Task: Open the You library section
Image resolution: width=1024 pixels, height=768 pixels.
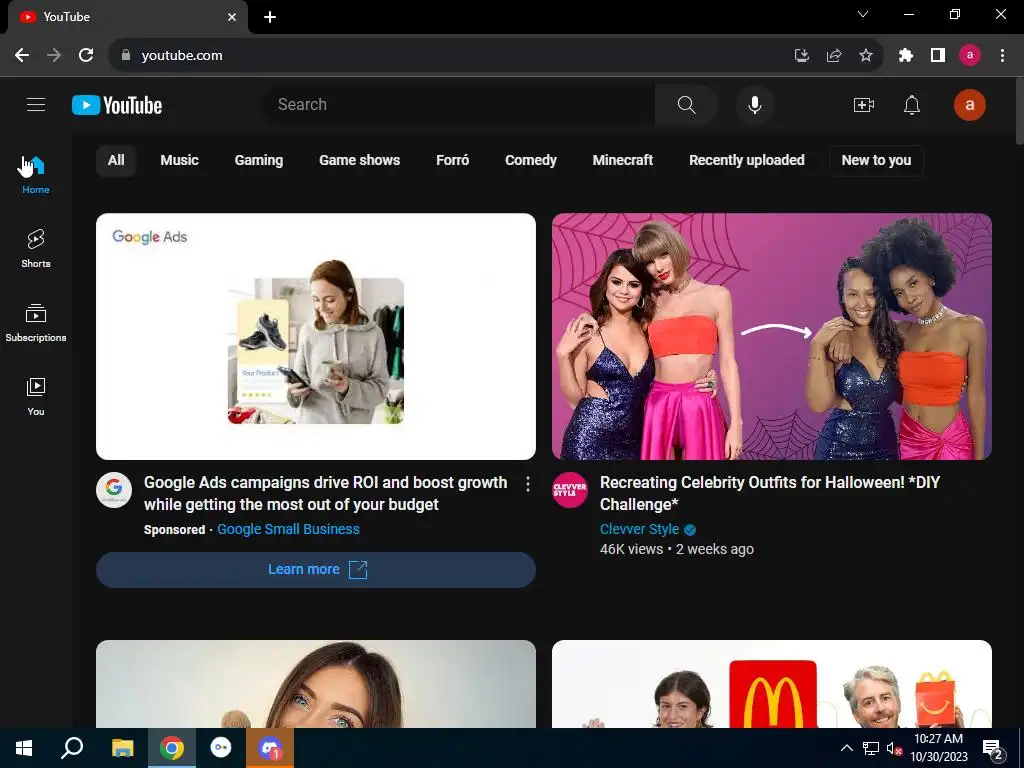Action: pyautogui.click(x=36, y=396)
